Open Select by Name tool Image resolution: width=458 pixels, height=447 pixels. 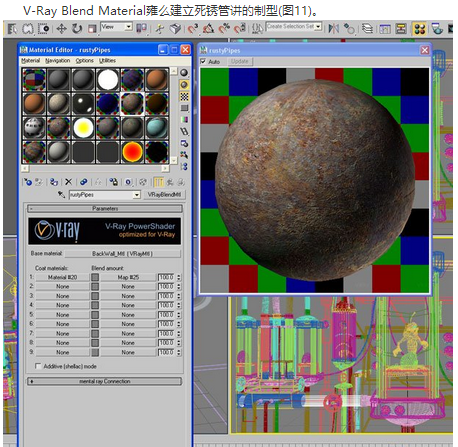coord(12,29)
